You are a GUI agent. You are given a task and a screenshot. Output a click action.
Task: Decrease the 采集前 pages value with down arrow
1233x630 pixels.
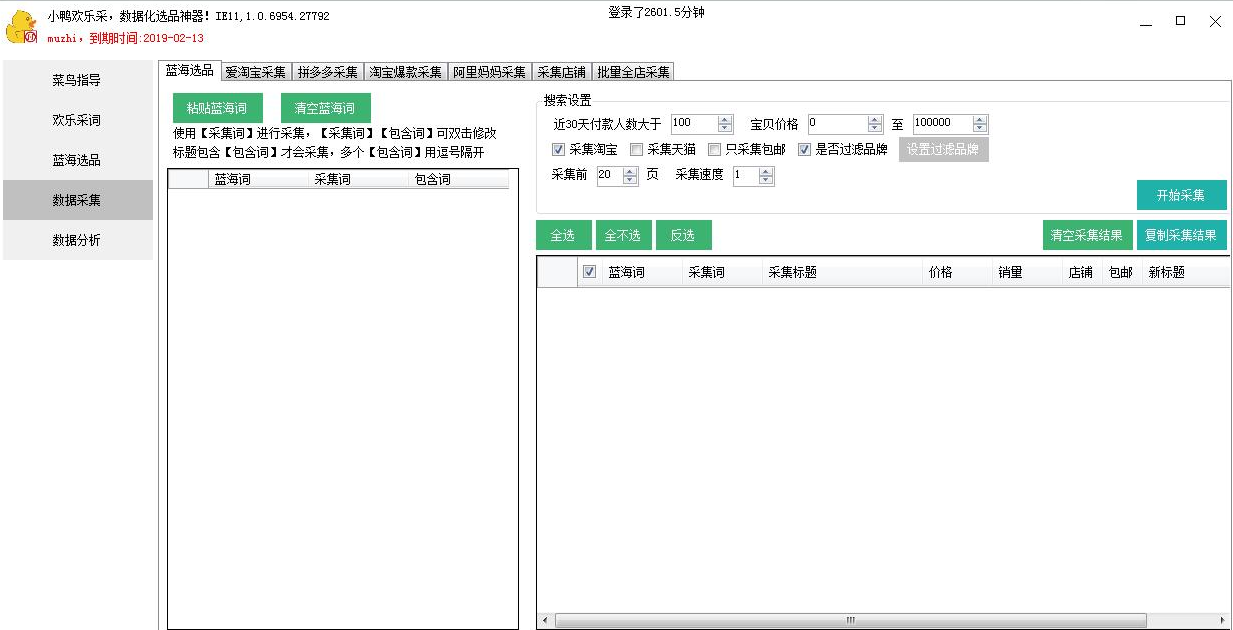[630, 180]
